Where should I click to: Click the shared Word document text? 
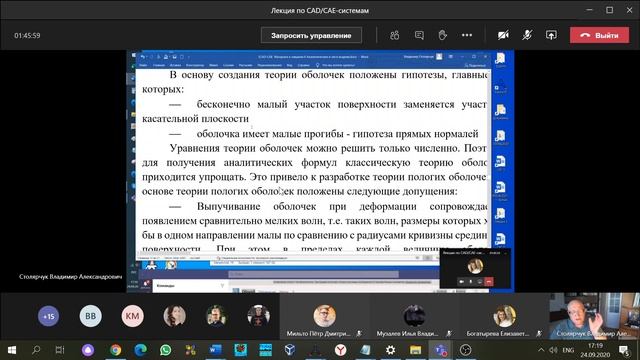313,161
